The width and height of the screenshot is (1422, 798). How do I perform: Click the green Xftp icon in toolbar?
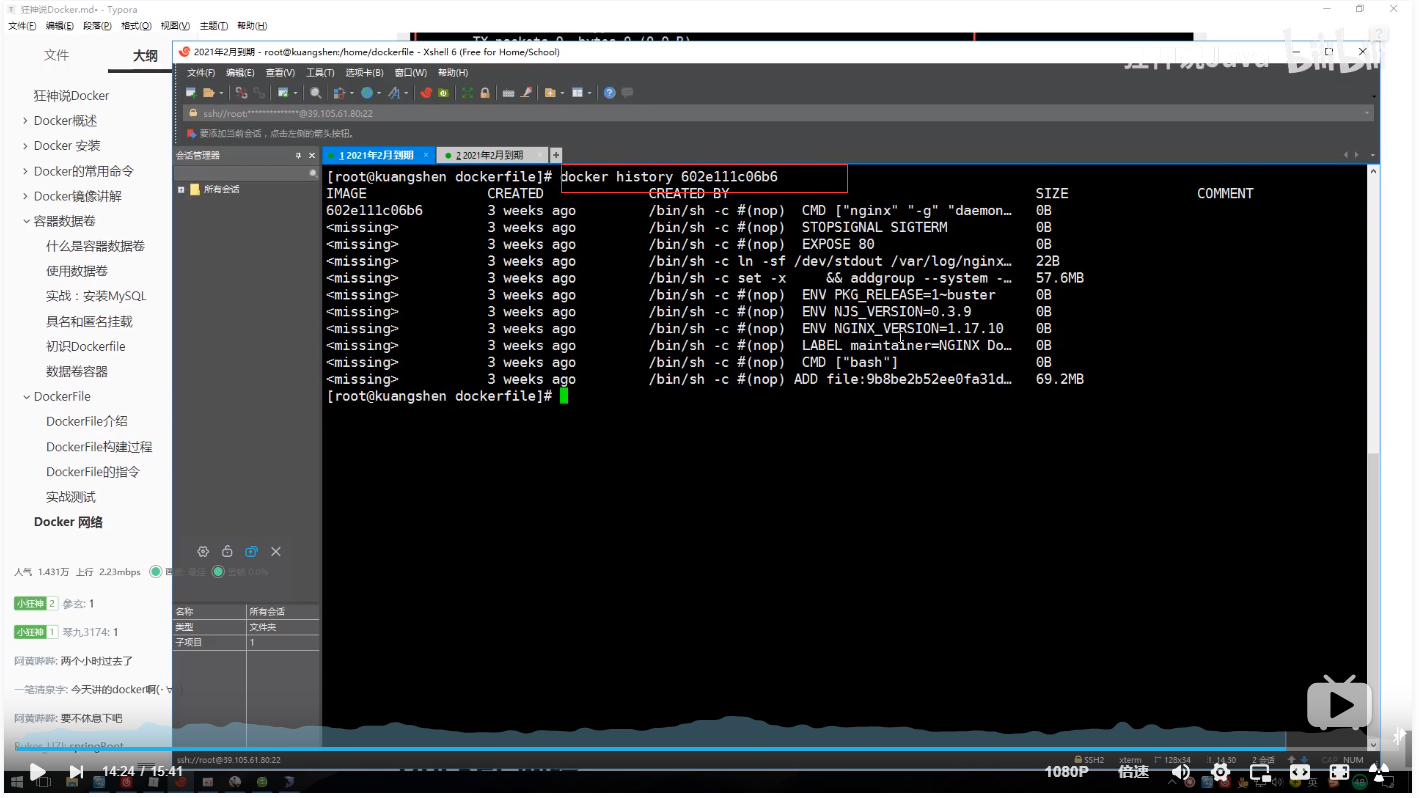(x=443, y=93)
